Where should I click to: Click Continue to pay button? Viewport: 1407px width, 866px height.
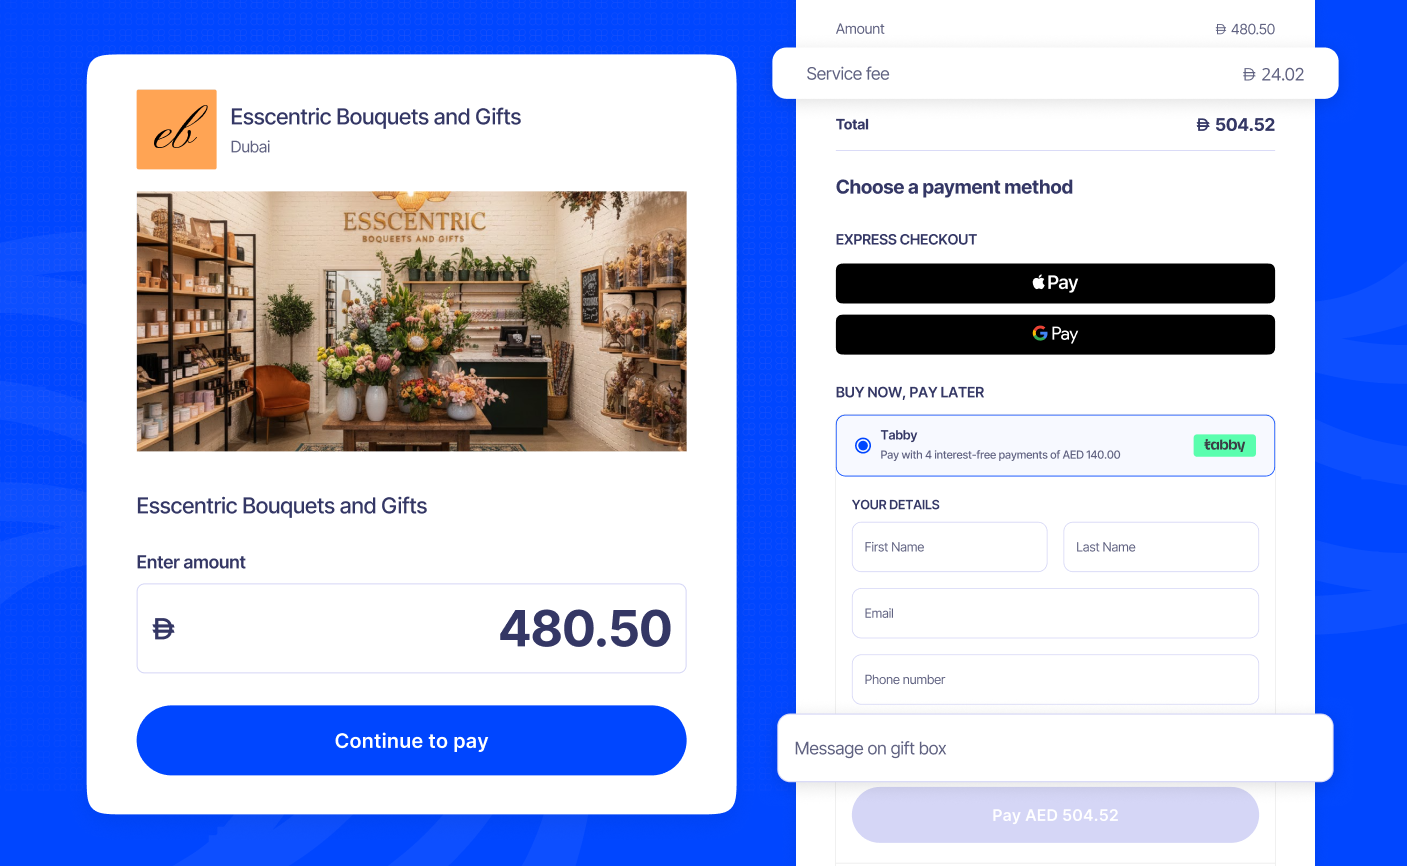(411, 740)
